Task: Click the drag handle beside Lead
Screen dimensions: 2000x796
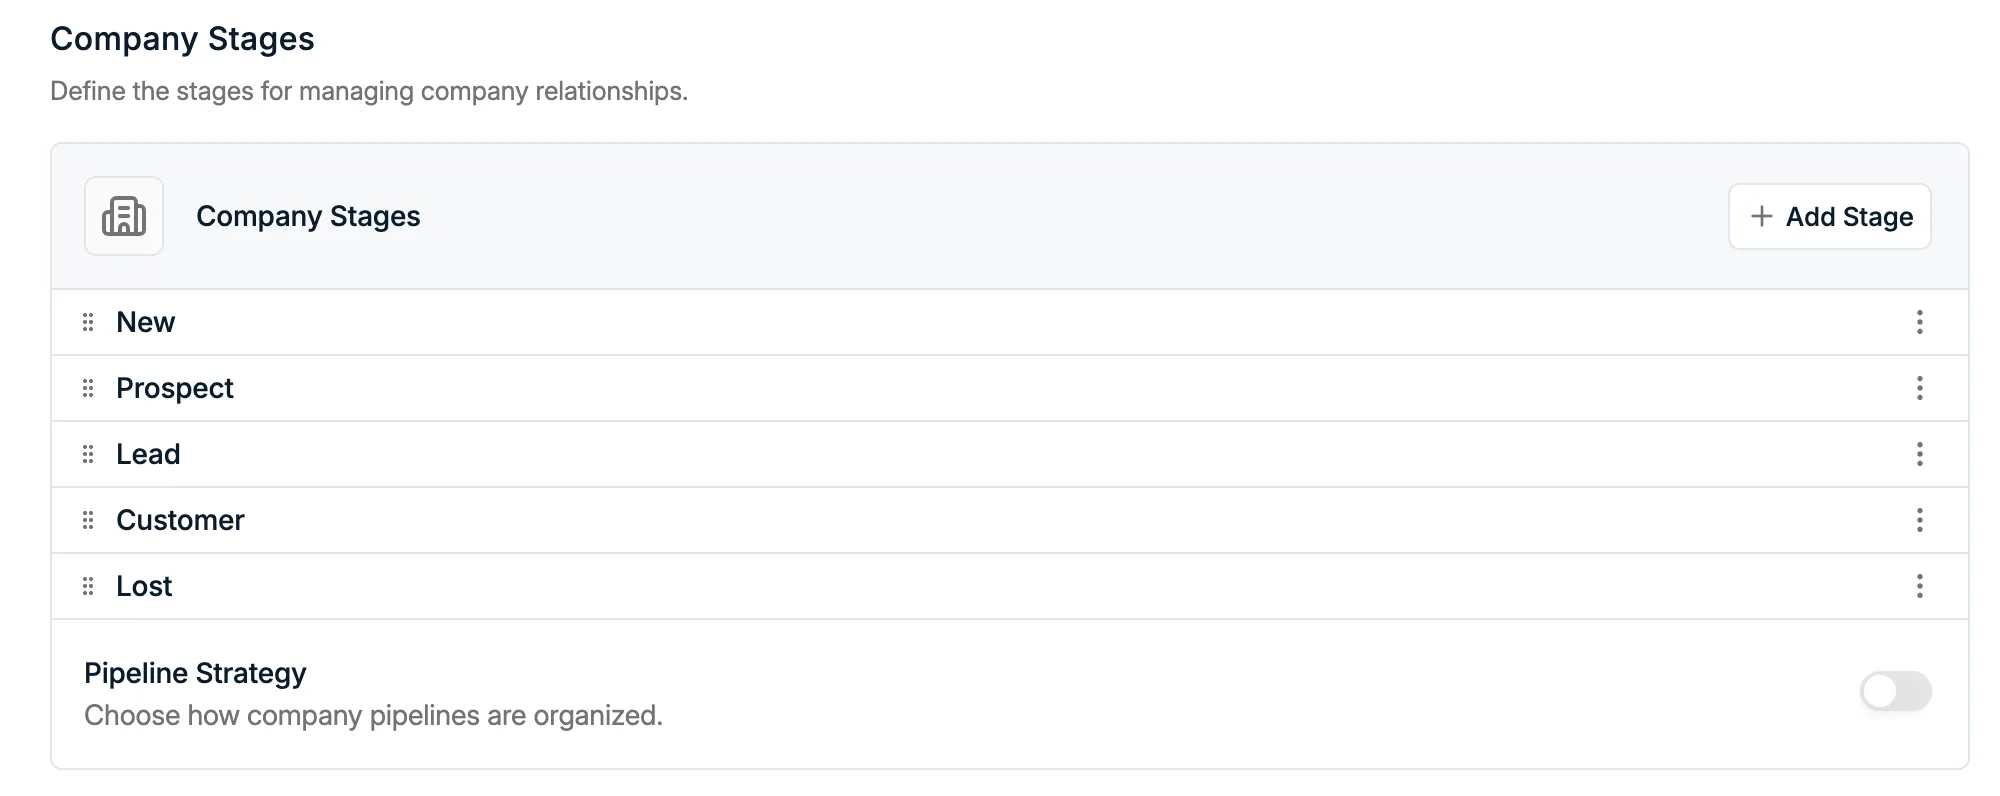Action: (88, 454)
